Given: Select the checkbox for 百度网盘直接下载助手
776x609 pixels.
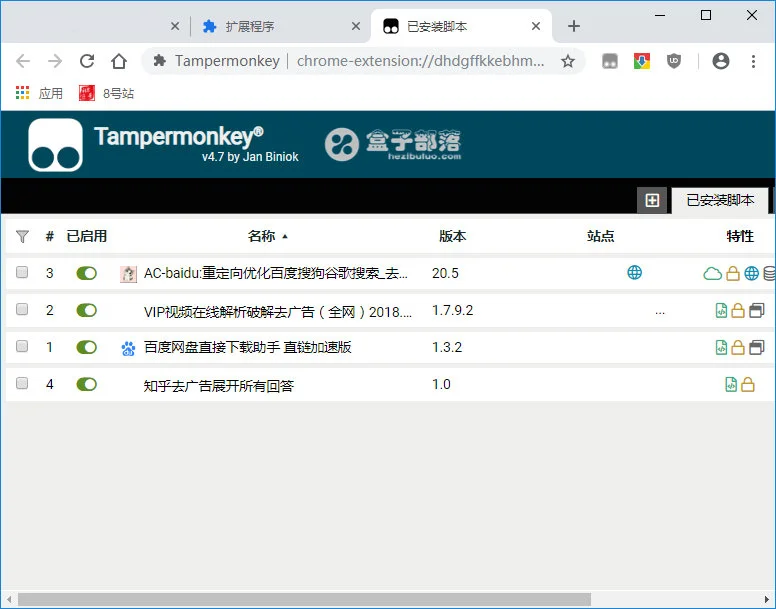Looking at the screenshot, I should point(22,346).
